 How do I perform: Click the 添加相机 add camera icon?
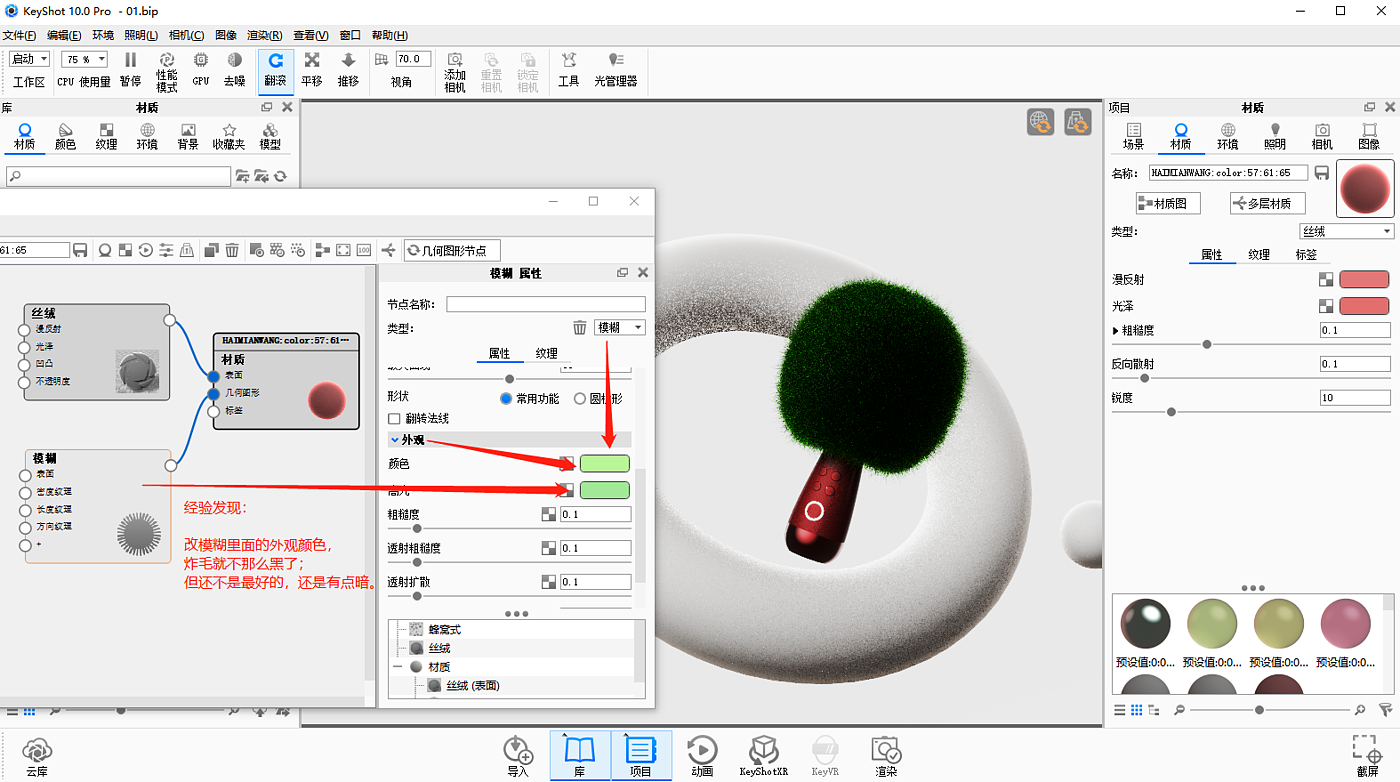(455, 62)
